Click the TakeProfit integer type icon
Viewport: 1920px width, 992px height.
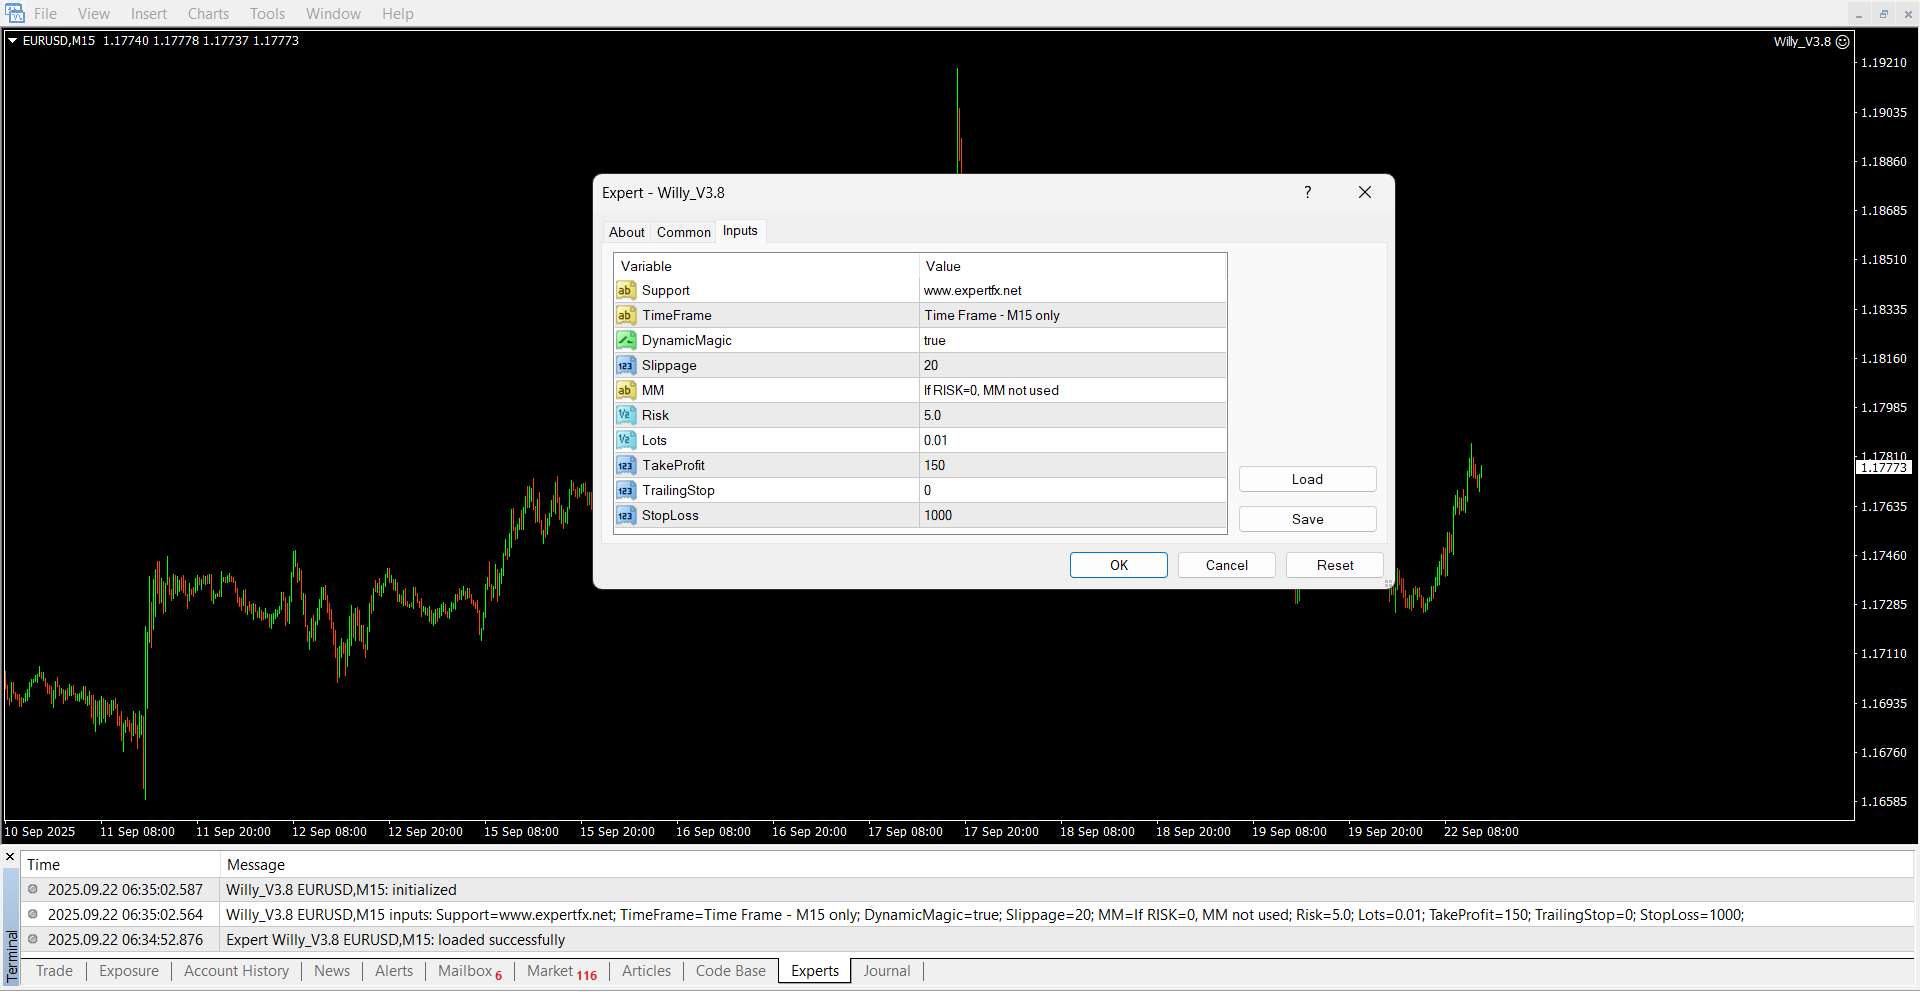[x=626, y=466]
